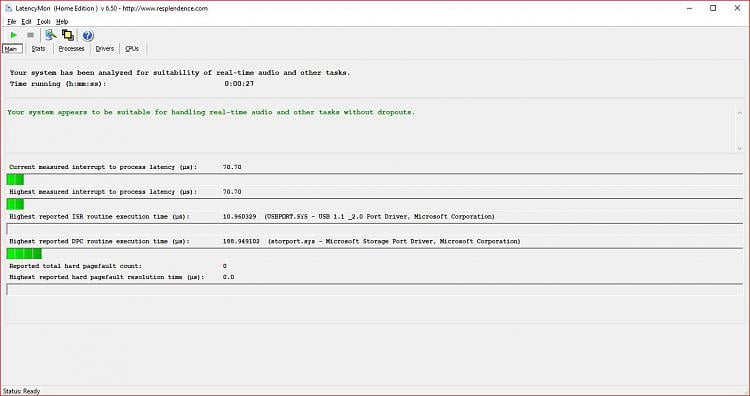Select the Main tab

pyautogui.click(x=12, y=49)
